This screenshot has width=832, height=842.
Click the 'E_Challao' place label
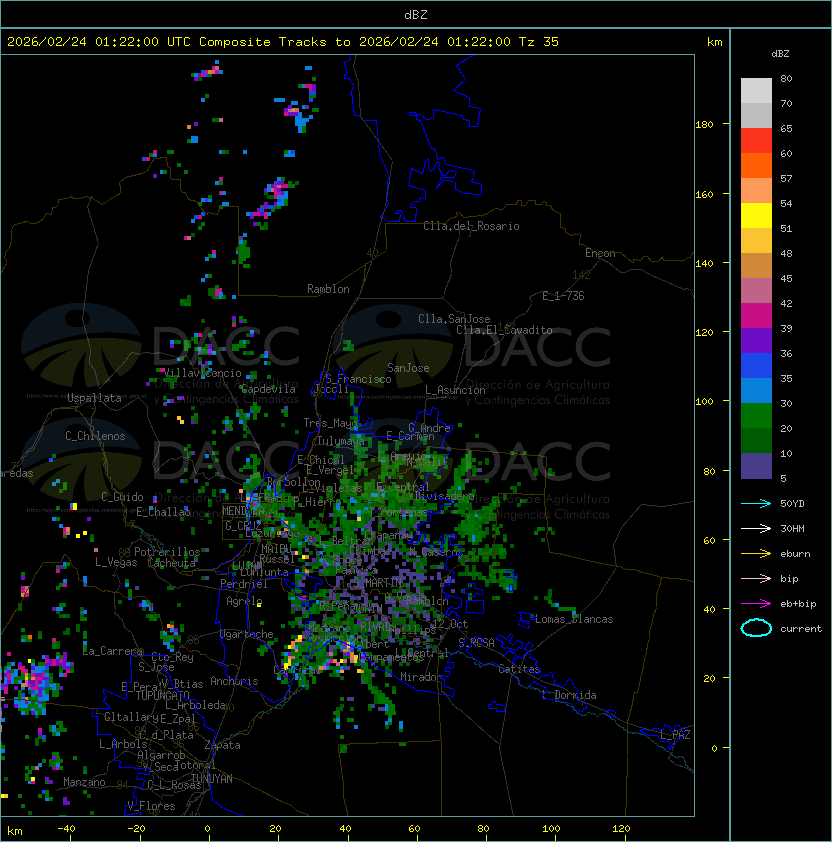(163, 512)
